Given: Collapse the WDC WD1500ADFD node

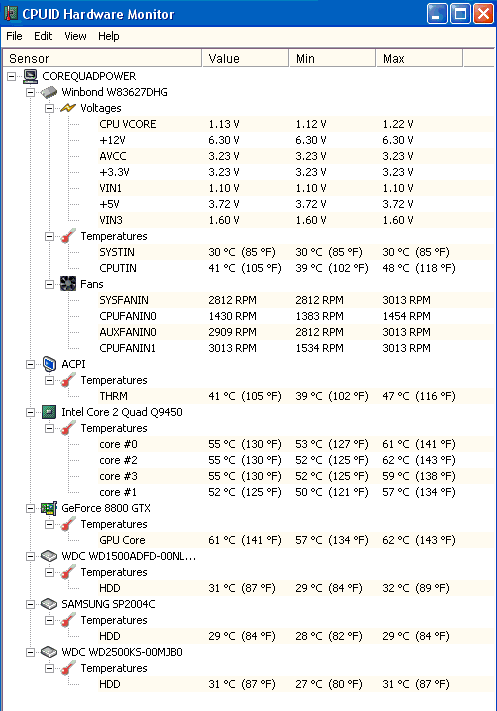Looking at the screenshot, I should (30, 556).
